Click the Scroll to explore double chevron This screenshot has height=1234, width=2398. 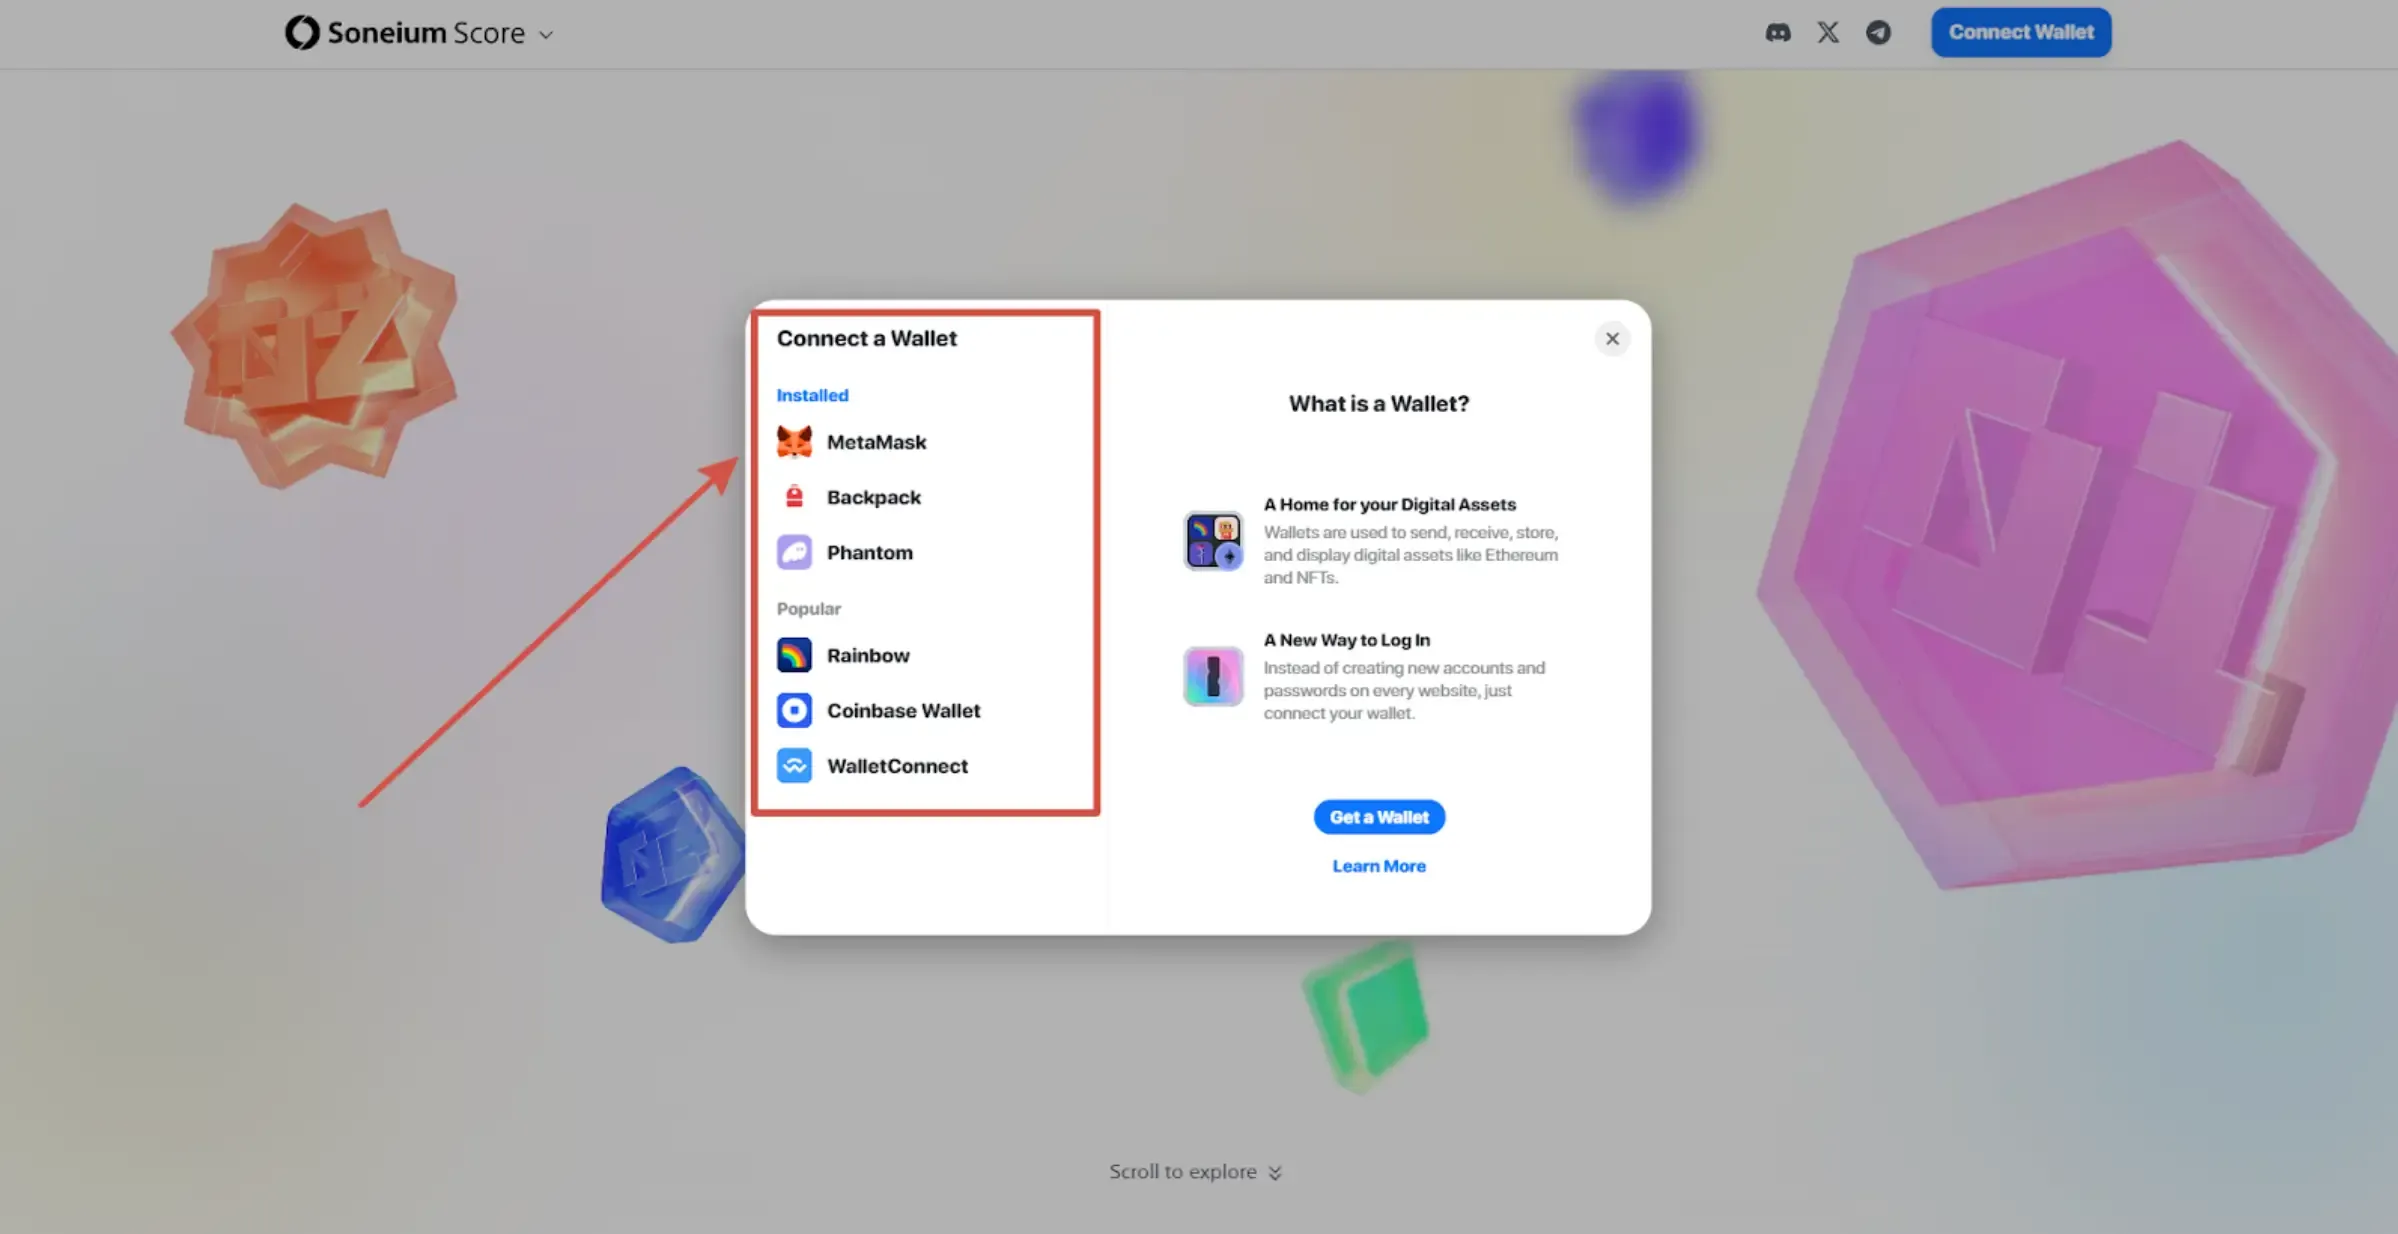(x=1275, y=1171)
